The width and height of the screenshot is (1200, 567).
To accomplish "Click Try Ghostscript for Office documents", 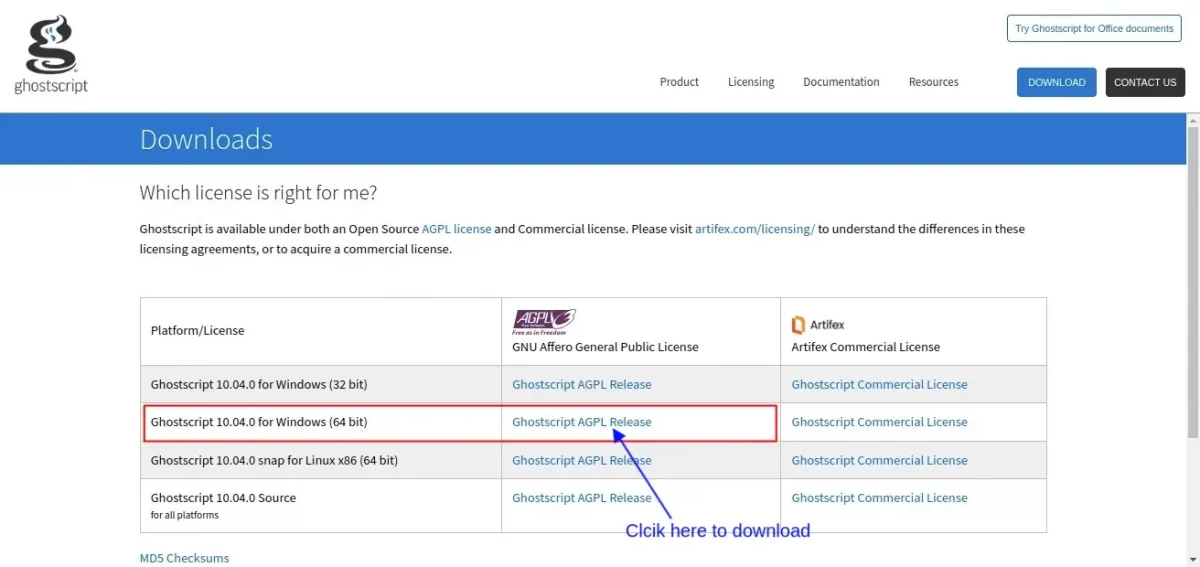I will [x=1094, y=28].
